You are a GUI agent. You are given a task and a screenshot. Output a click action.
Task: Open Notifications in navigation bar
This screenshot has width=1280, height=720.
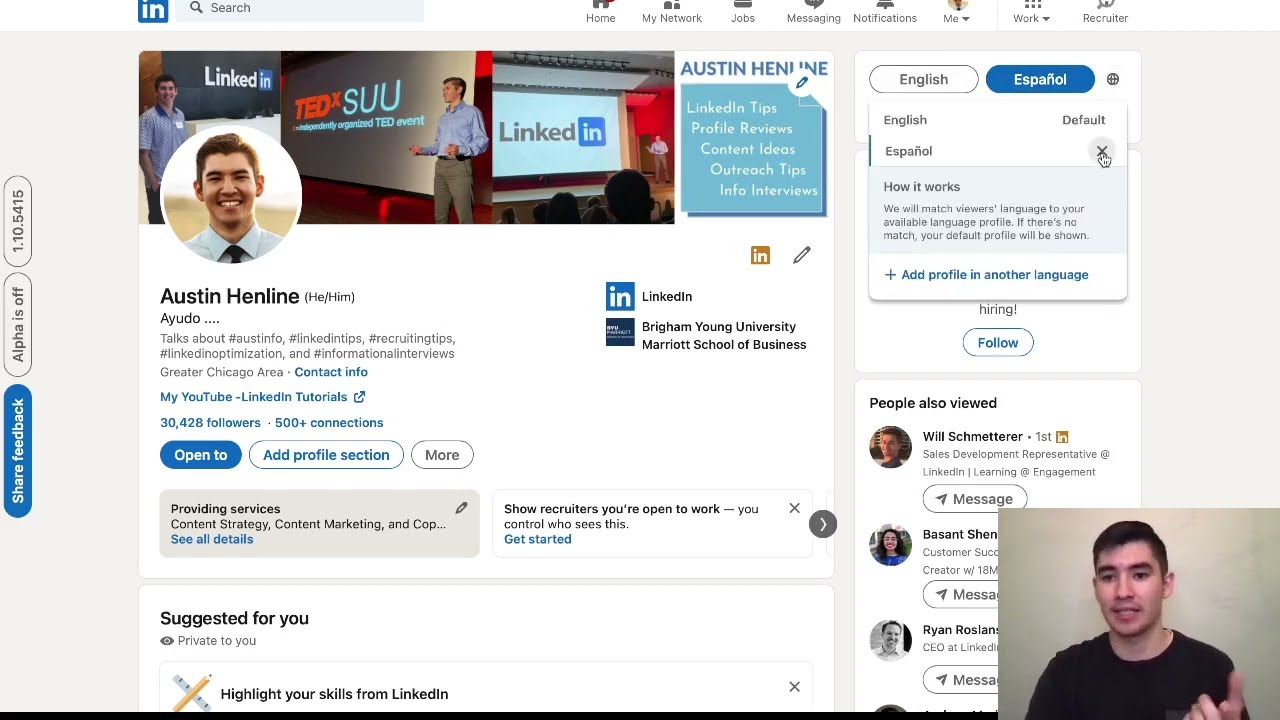pyautogui.click(x=885, y=12)
